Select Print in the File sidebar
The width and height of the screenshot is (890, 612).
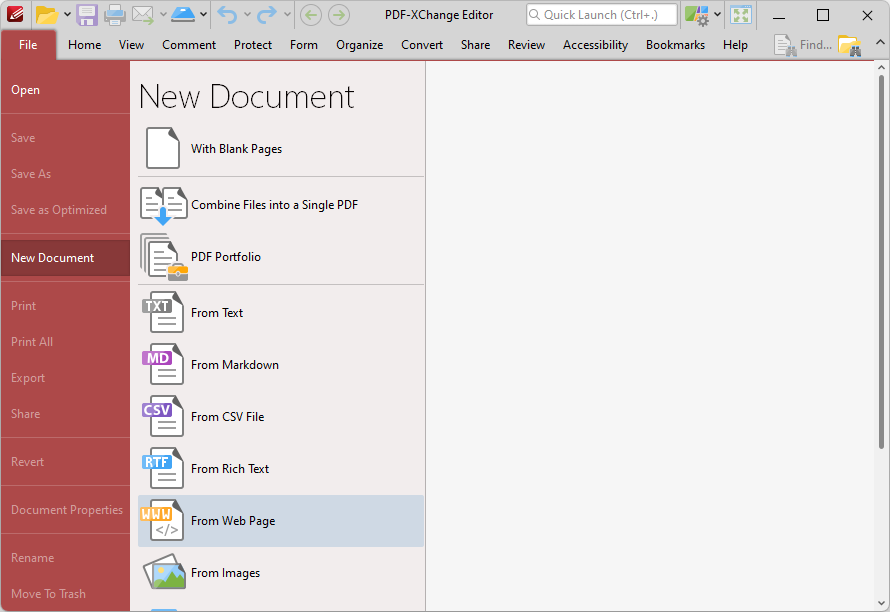point(65,306)
